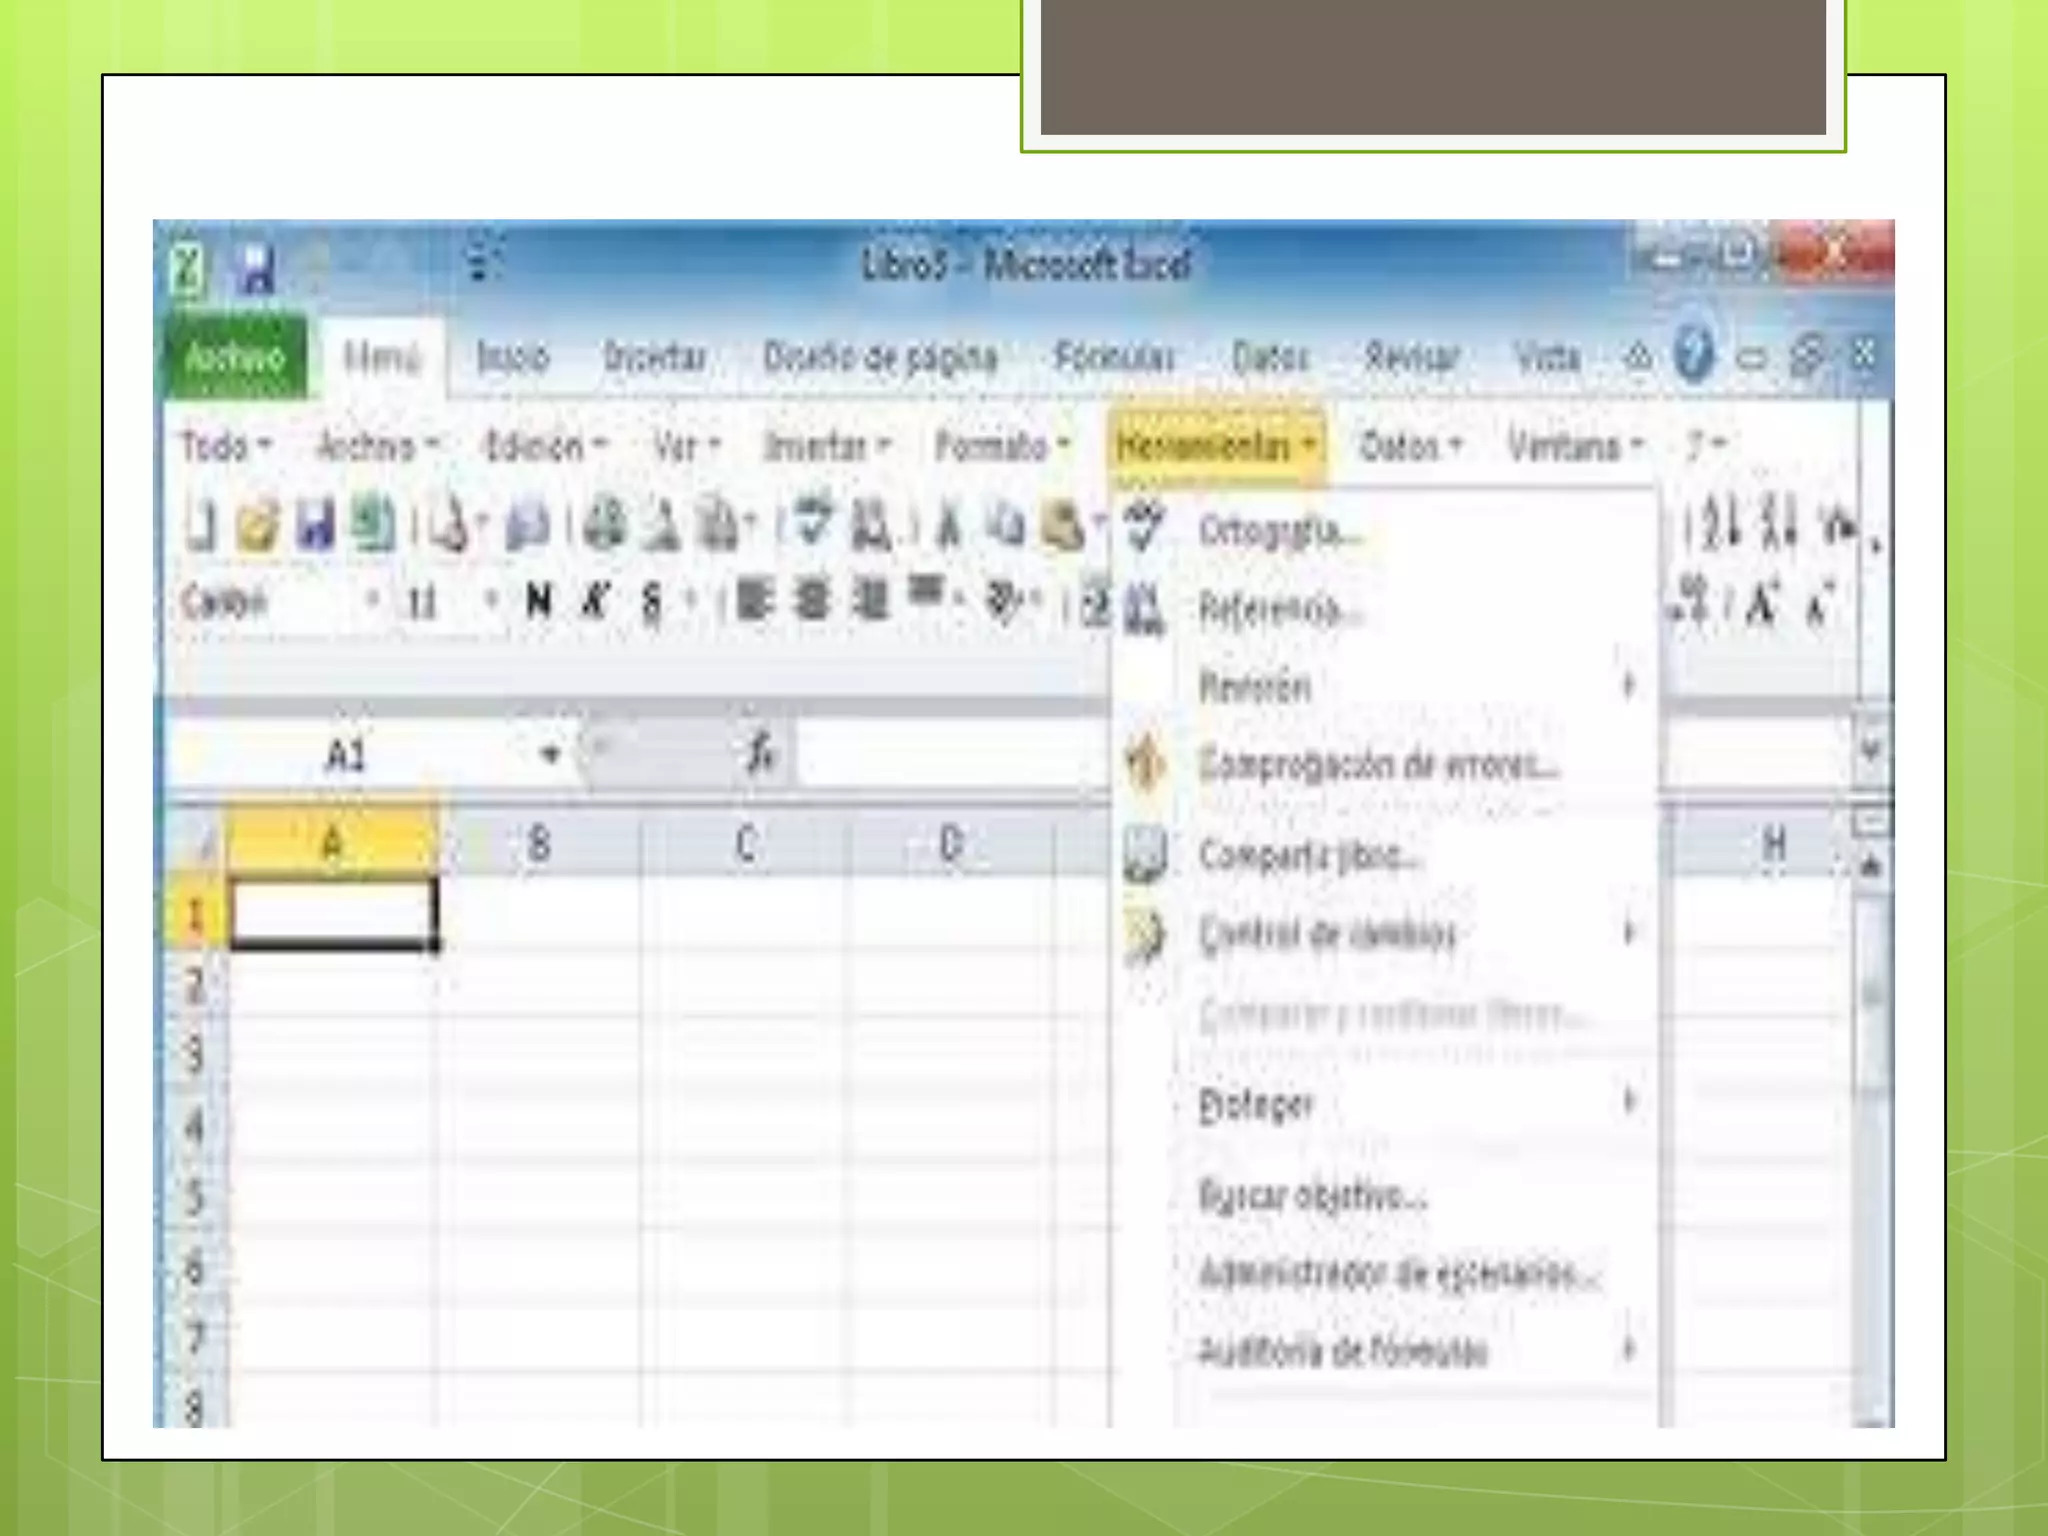Click the New blank workbook icon

(x=201, y=525)
